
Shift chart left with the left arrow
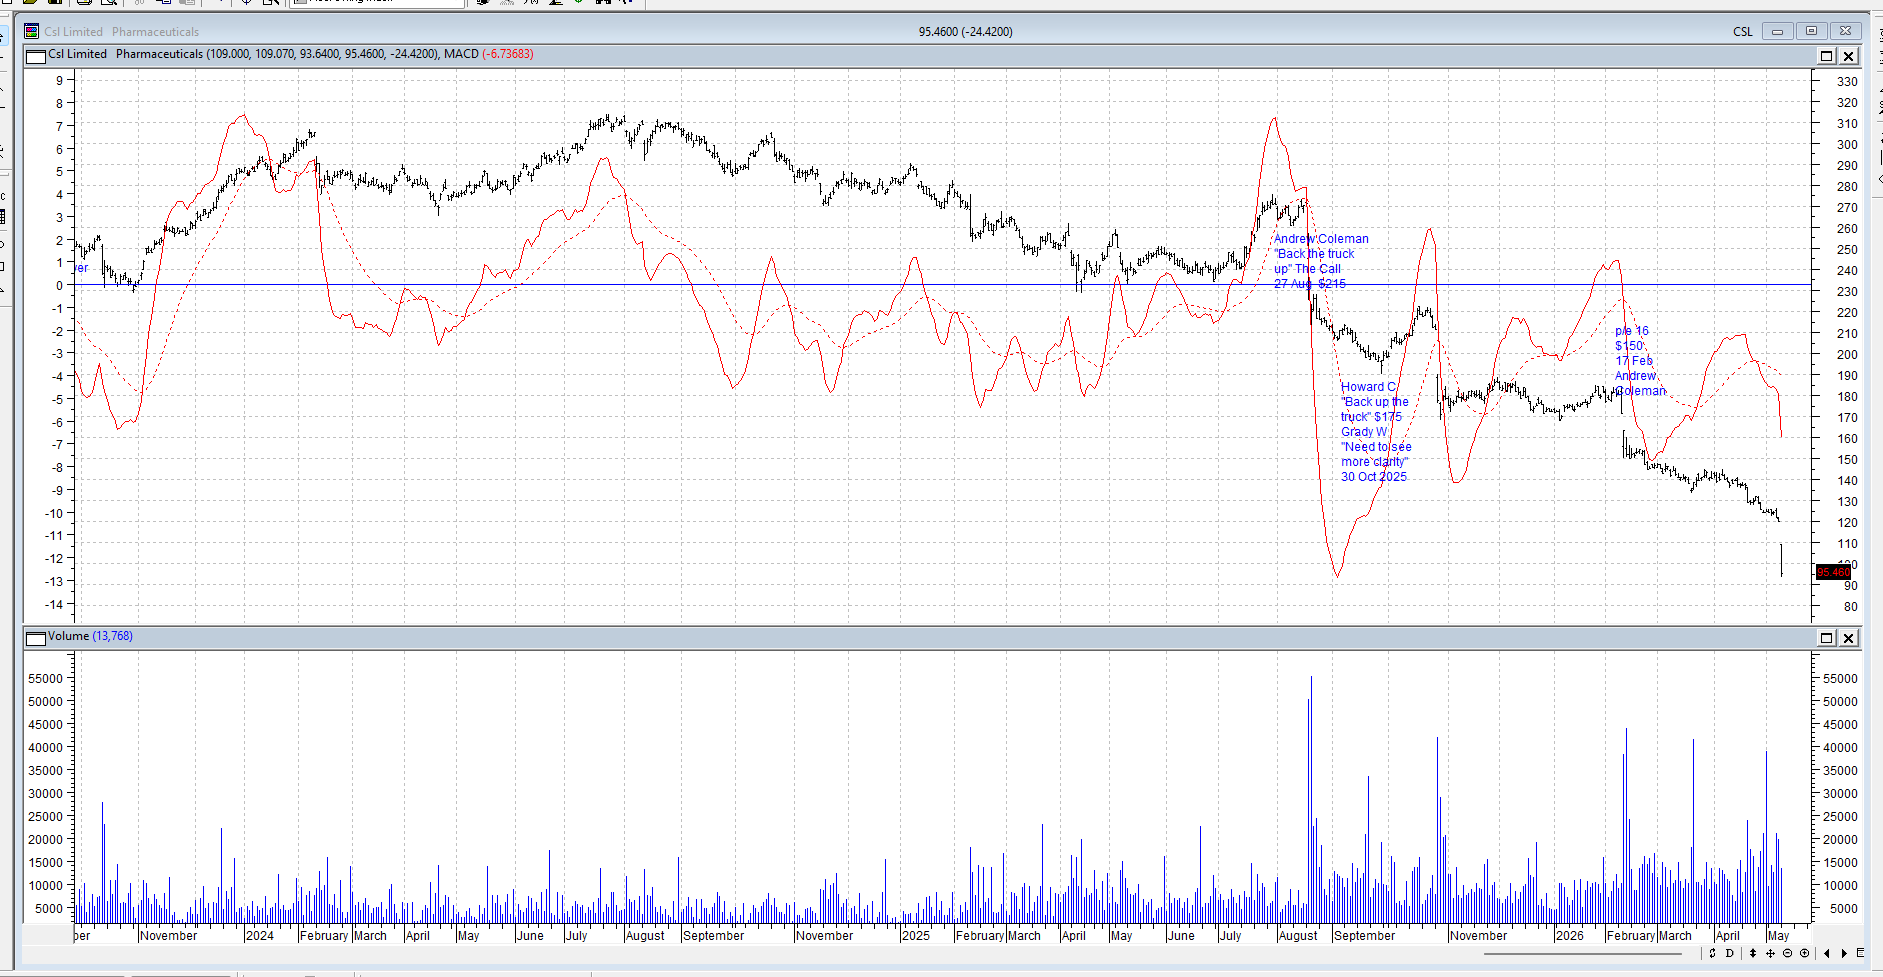pyautogui.click(x=1827, y=953)
